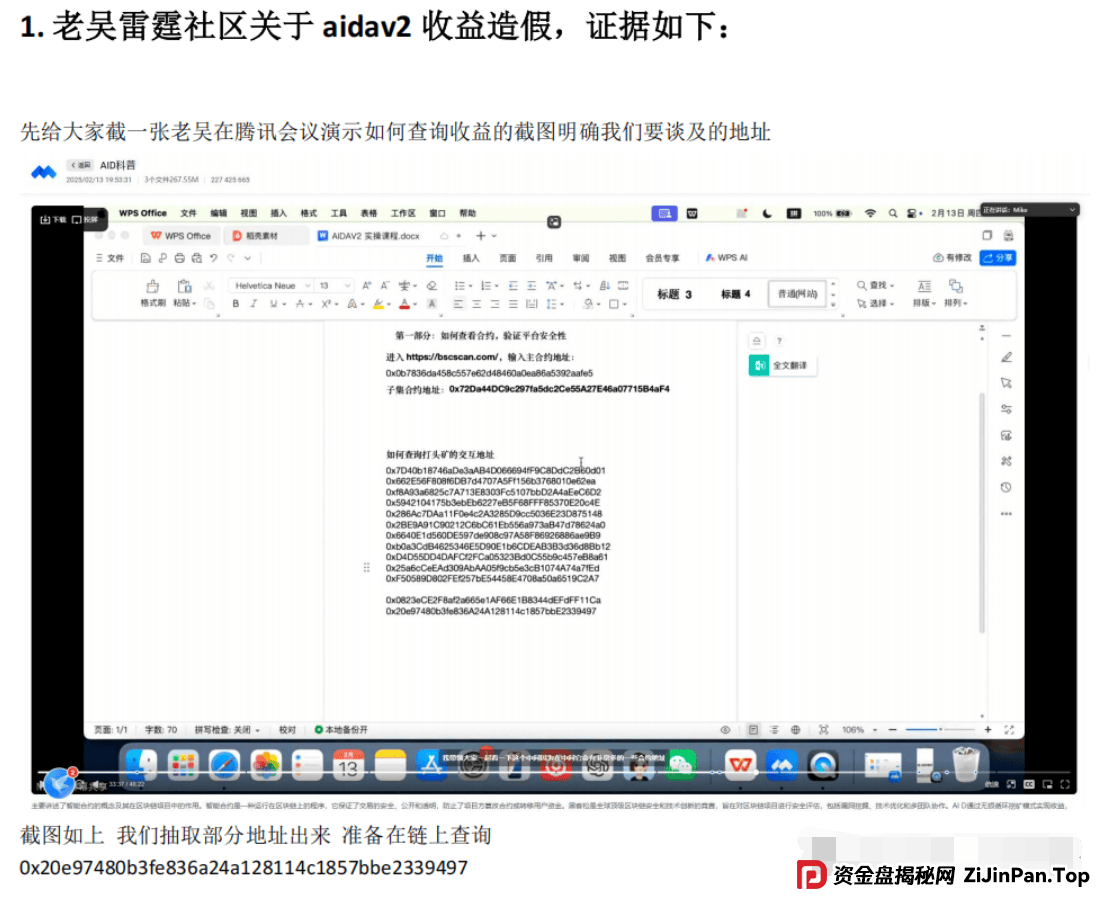1100x897 pixels.
Task: Open the 工具 menu in the menu bar
Action: click(339, 213)
